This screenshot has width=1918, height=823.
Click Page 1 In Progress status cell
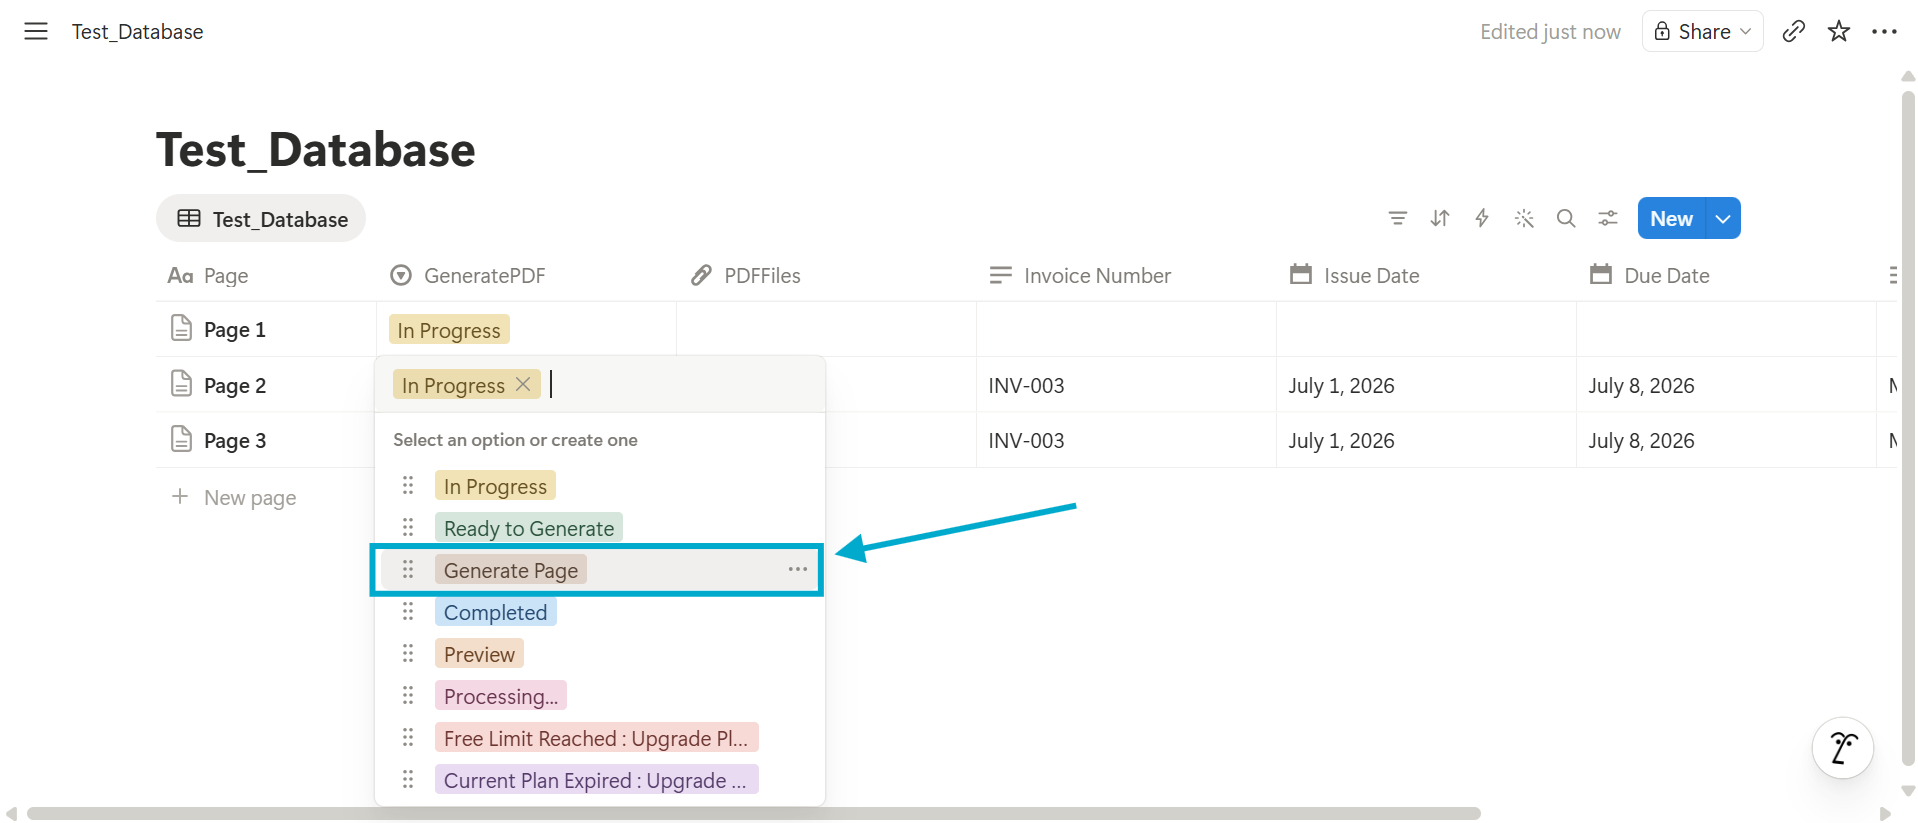tap(526, 329)
